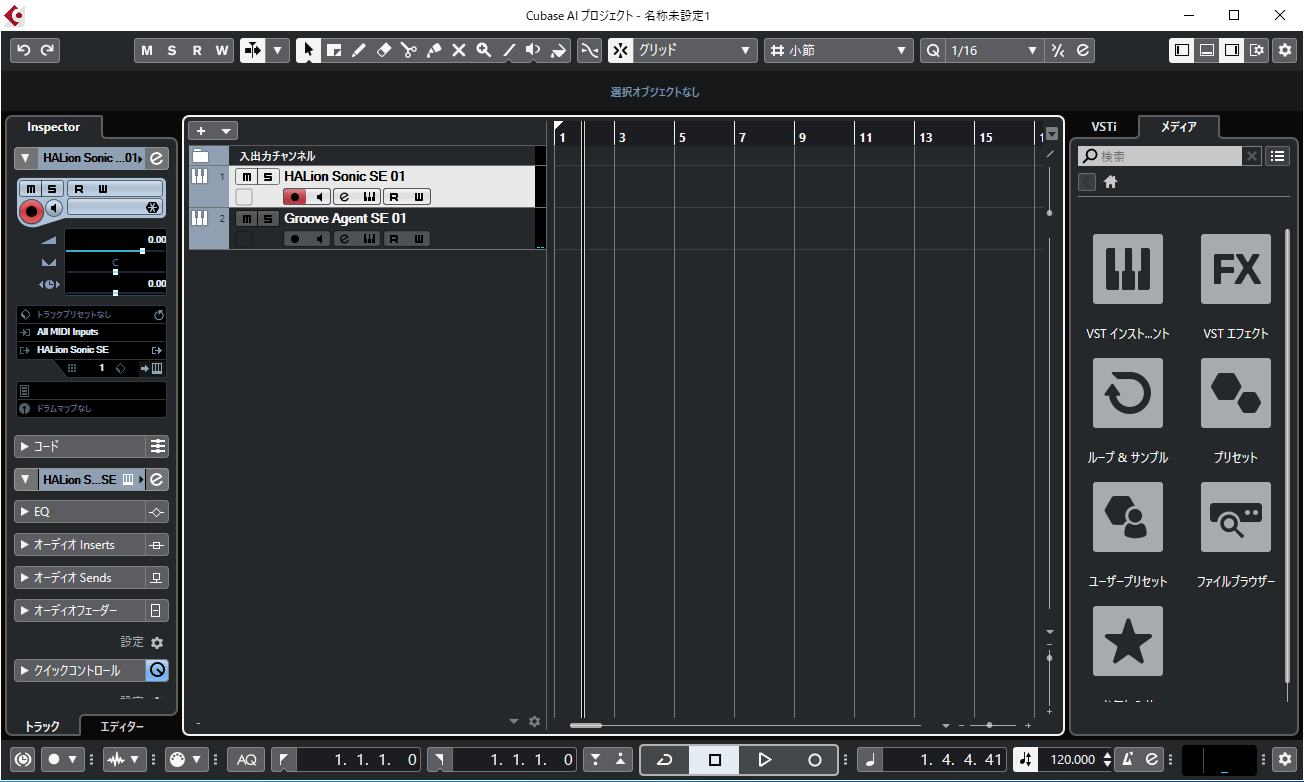Select the Draw pencil tool

[359, 50]
